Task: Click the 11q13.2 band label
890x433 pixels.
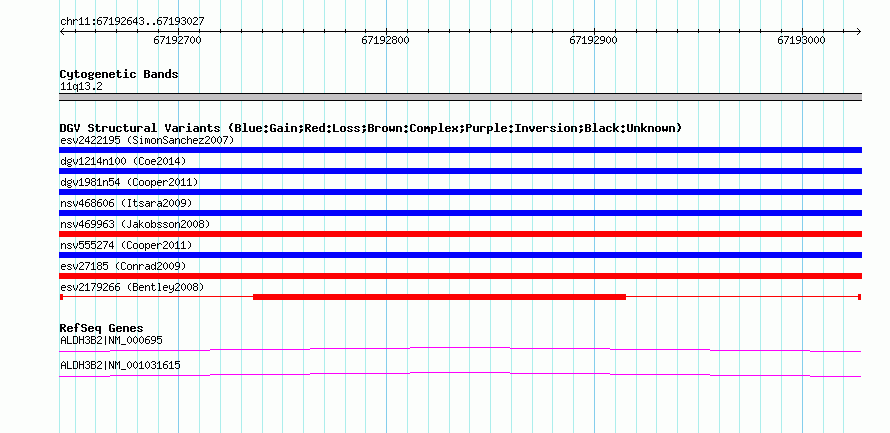Action: click(81, 87)
